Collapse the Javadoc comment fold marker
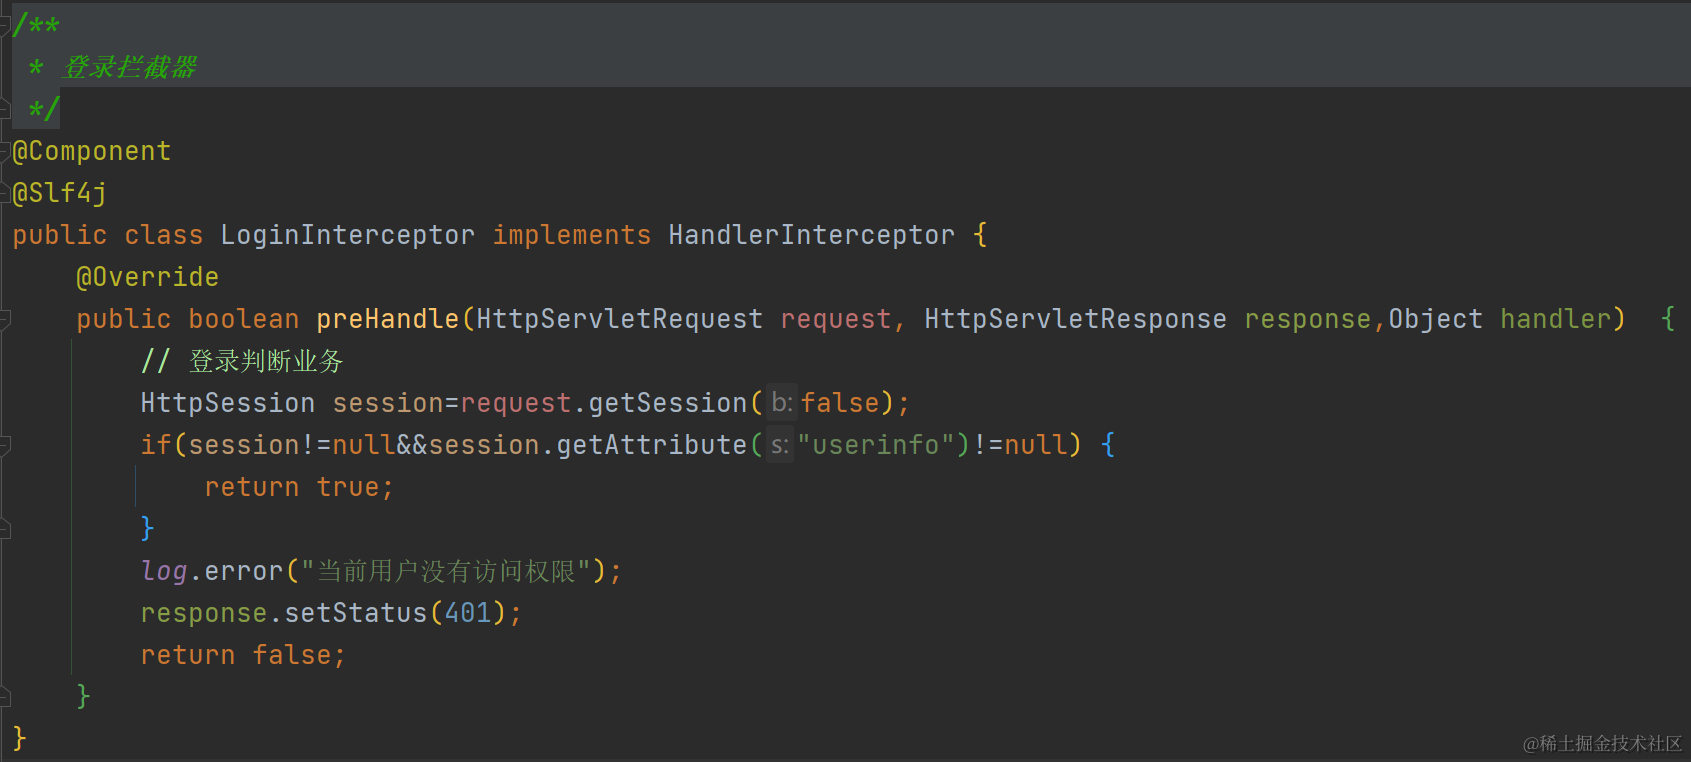This screenshot has width=1691, height=762. click(5, 25)
